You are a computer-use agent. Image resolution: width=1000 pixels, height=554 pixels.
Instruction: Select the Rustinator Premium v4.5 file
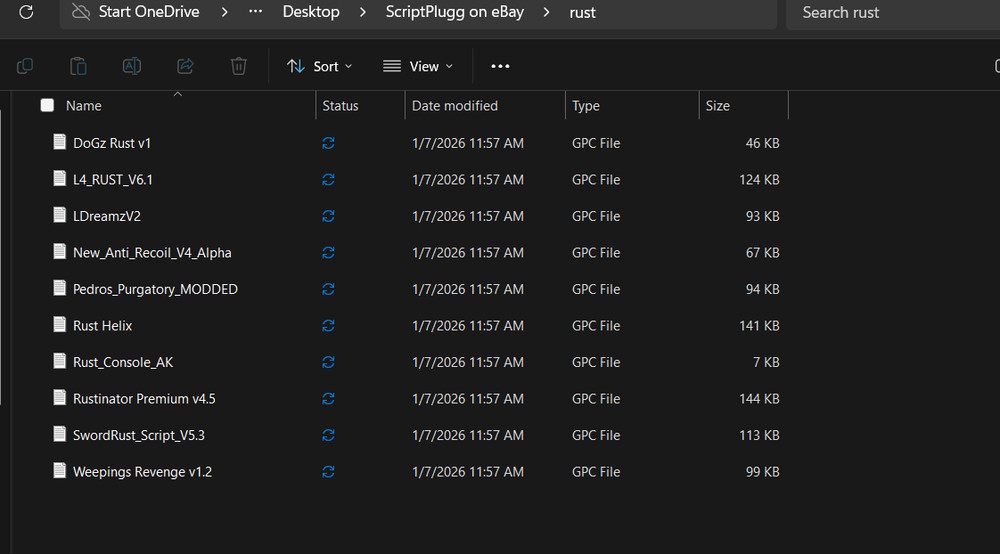(x=144, y=399)
